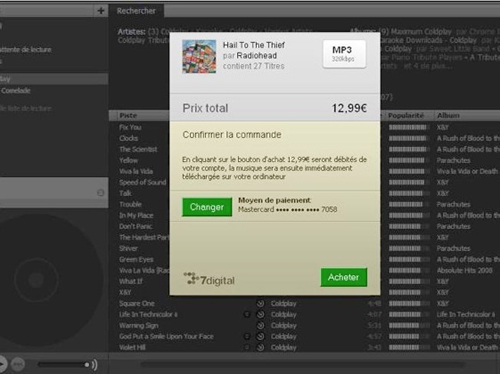Click the round icon above the sidebar album art

point(100,193)
